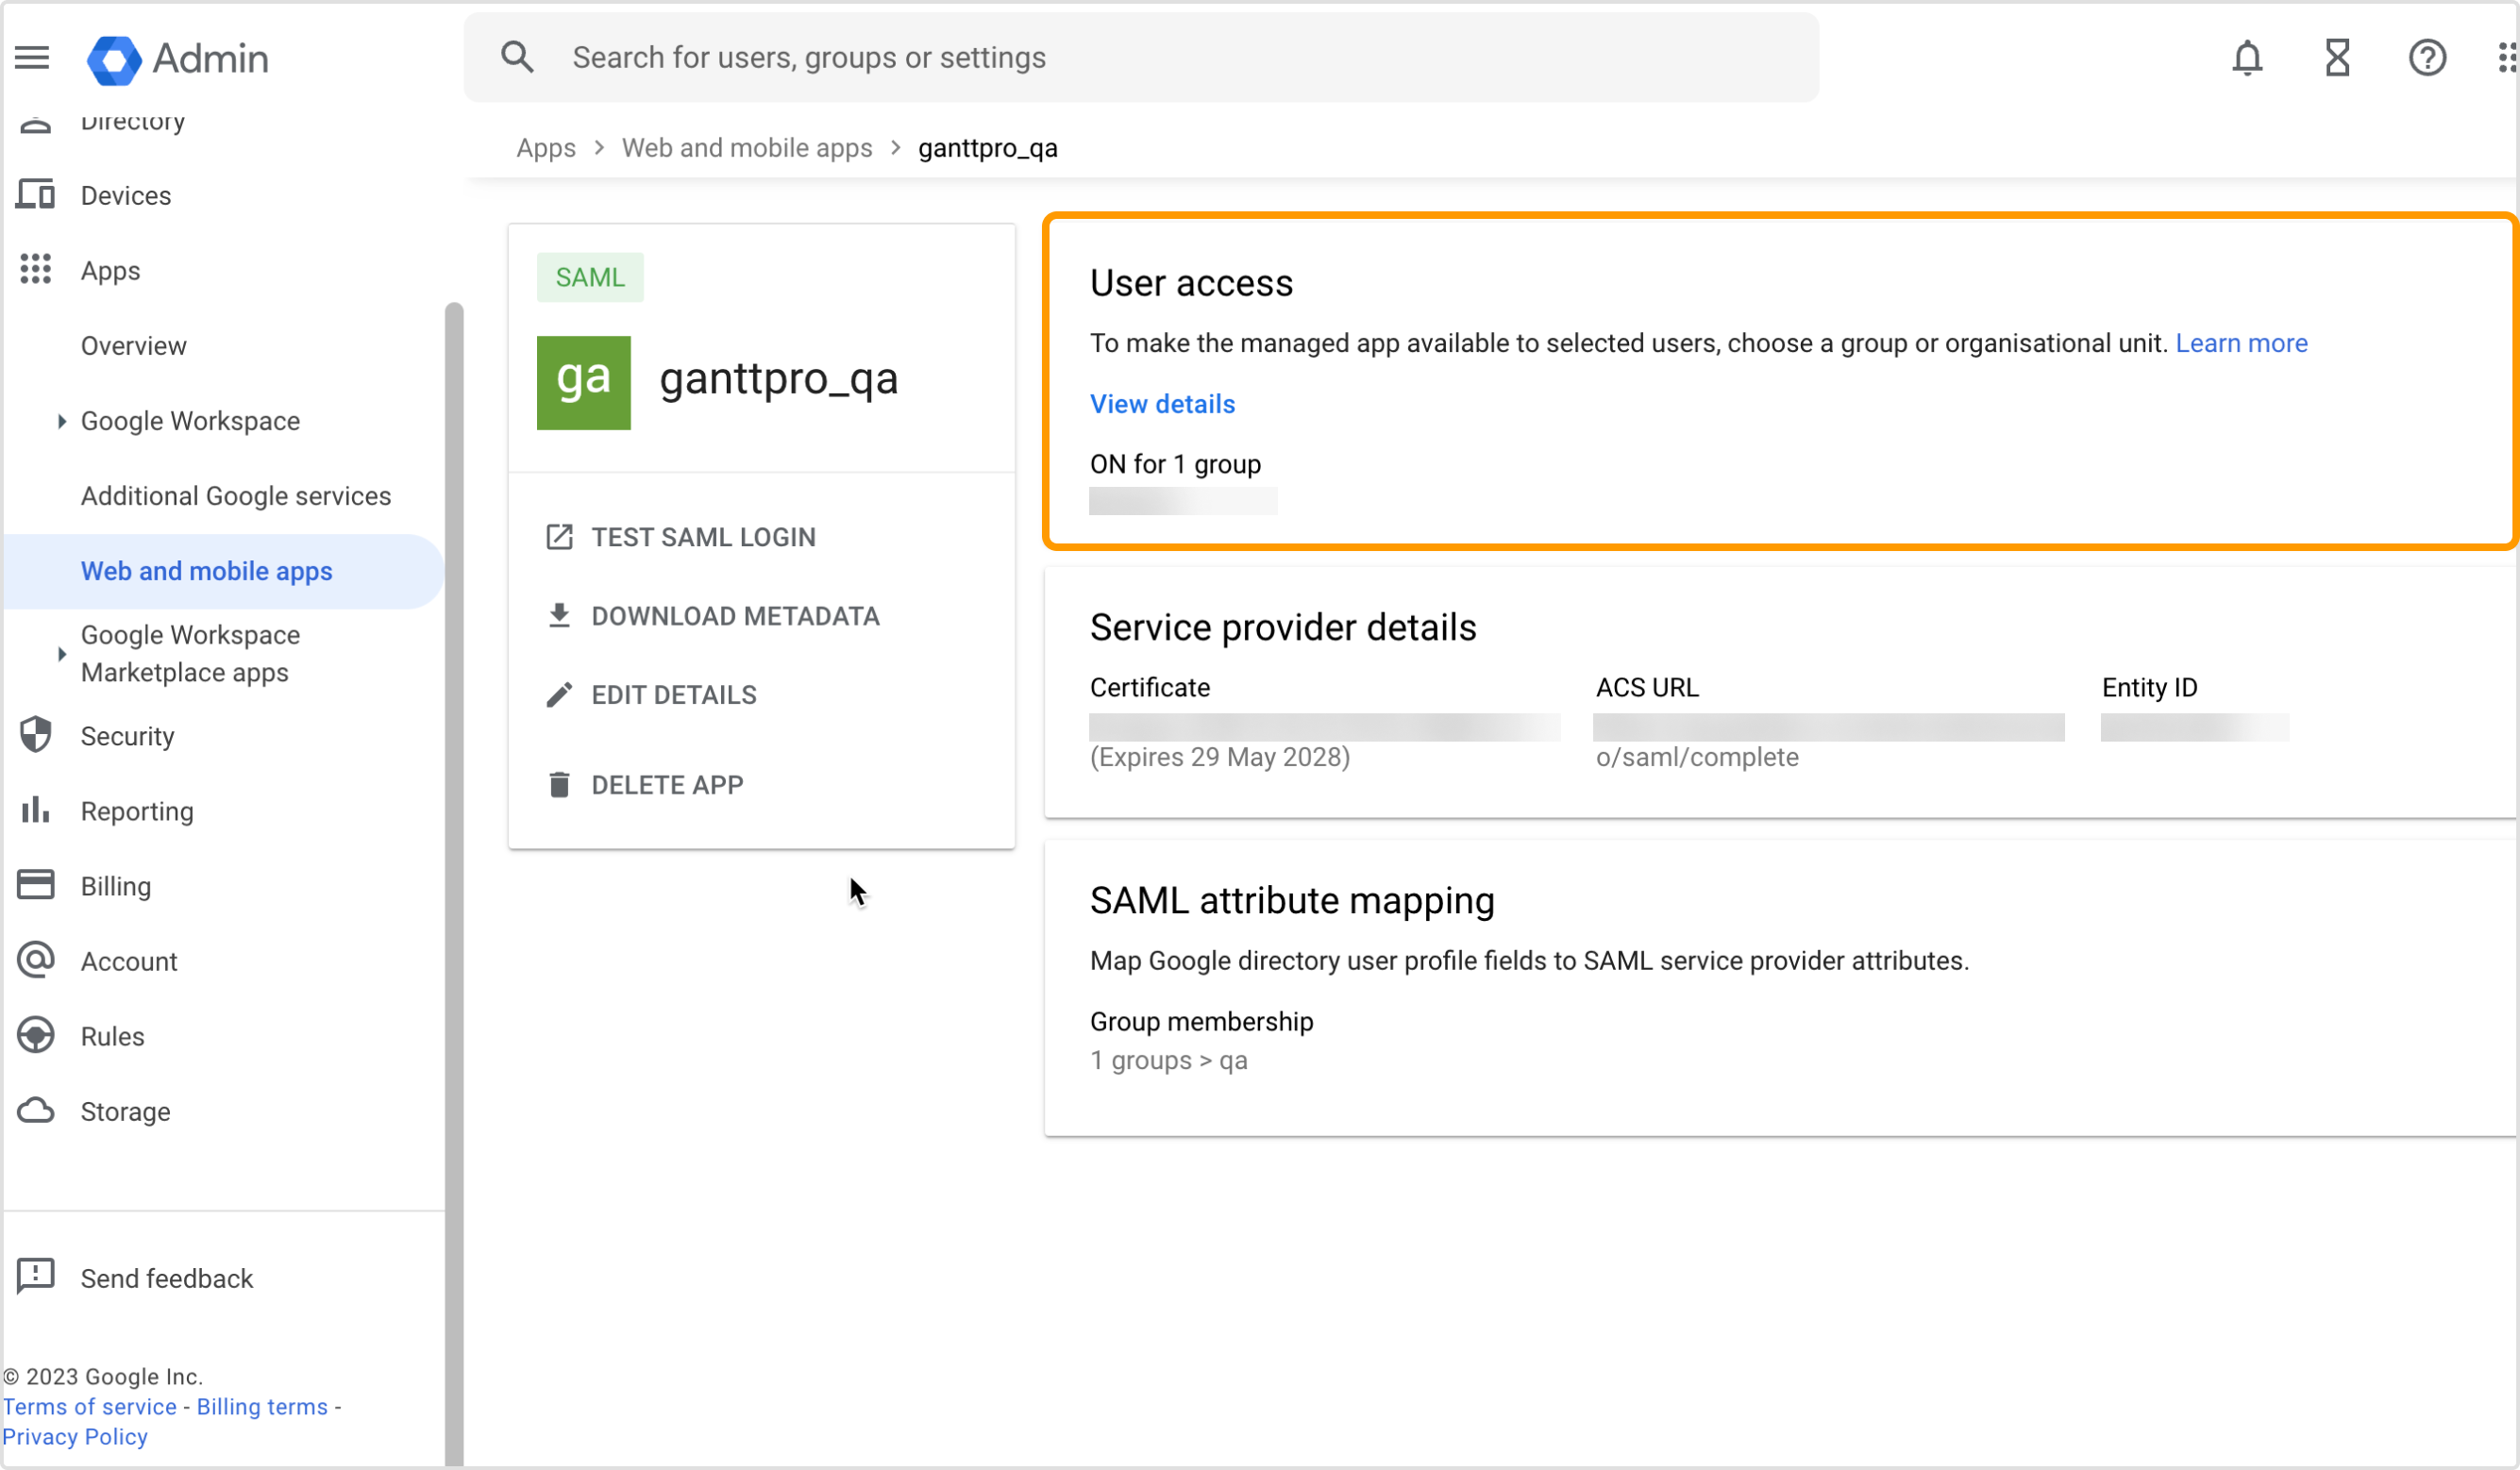Click the User access heading
The image size is (2520, 1470).
(1191, 283)
